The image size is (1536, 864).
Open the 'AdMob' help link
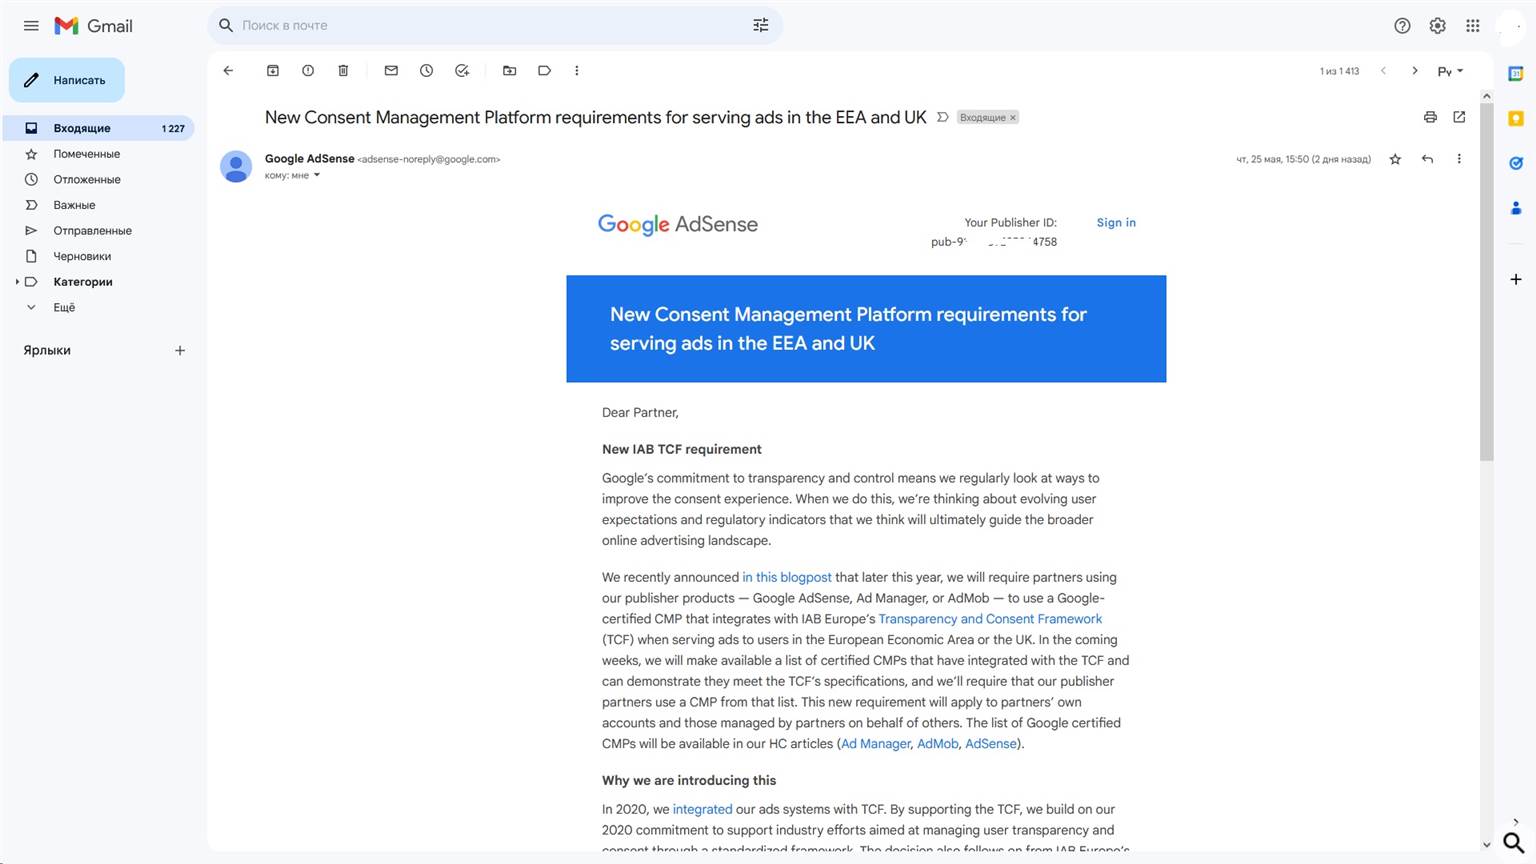pyautogui.click(x=938, y=744)
